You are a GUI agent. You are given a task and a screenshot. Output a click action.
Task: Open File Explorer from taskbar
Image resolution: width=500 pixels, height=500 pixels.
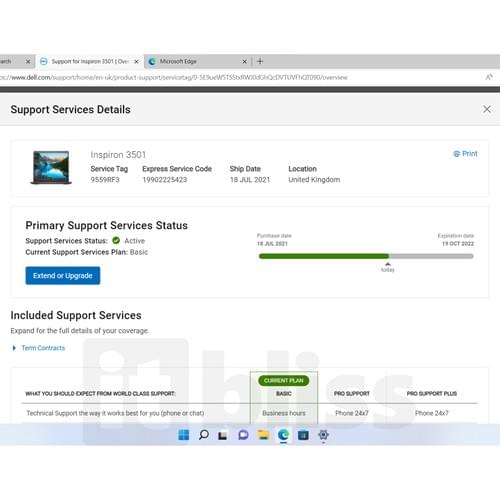263,435
